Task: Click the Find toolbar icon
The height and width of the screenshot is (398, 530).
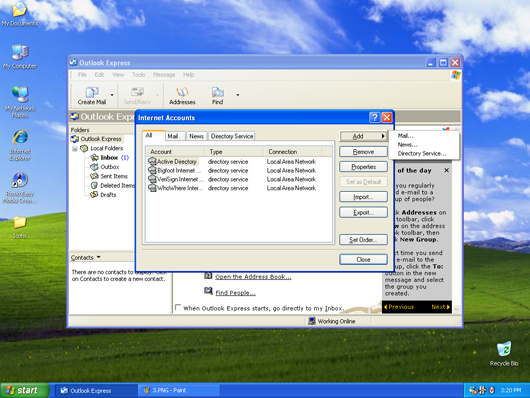Action: pos(217,95)
